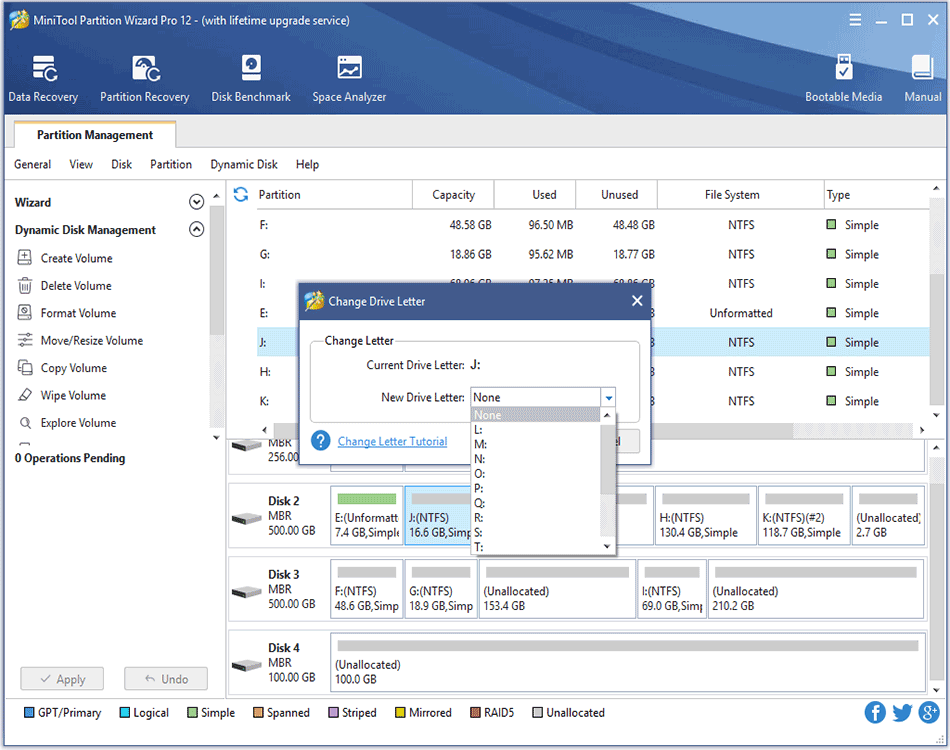Click the help question mark icon
The height and width of the screenshot is (750, 950).
321,440
